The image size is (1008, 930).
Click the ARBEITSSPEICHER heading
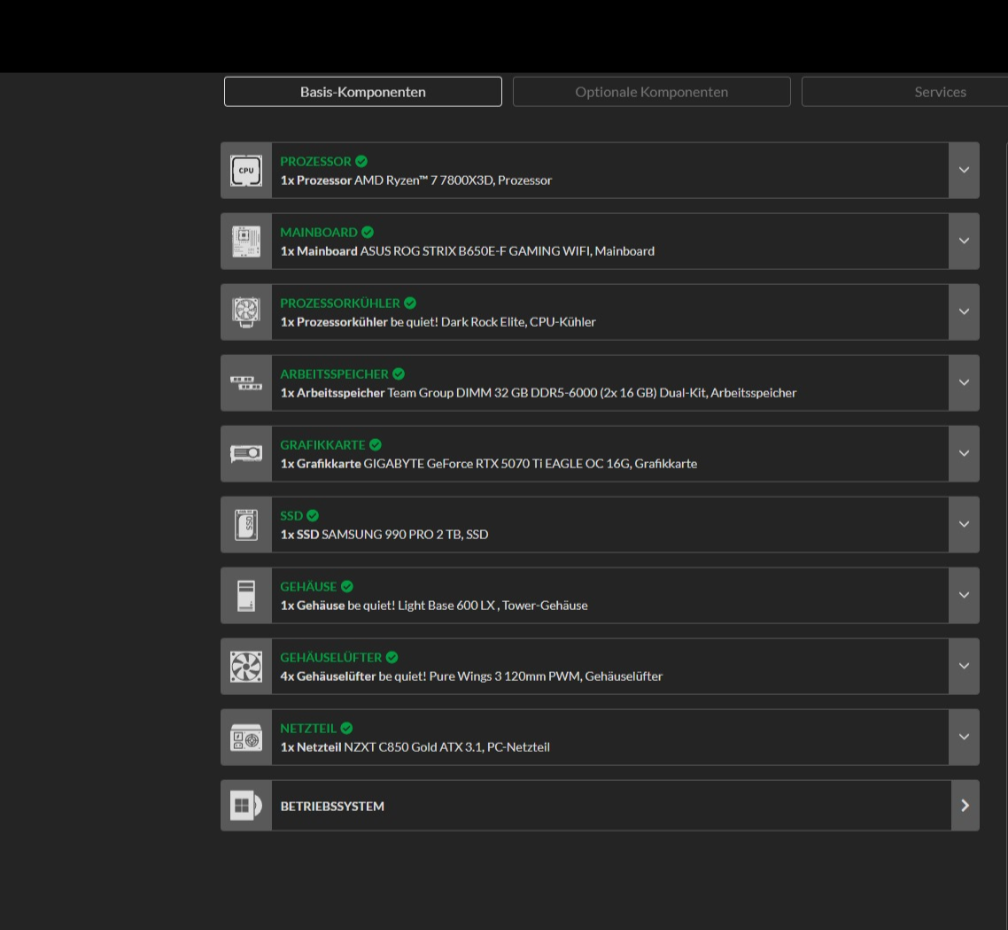coord(334,374)
